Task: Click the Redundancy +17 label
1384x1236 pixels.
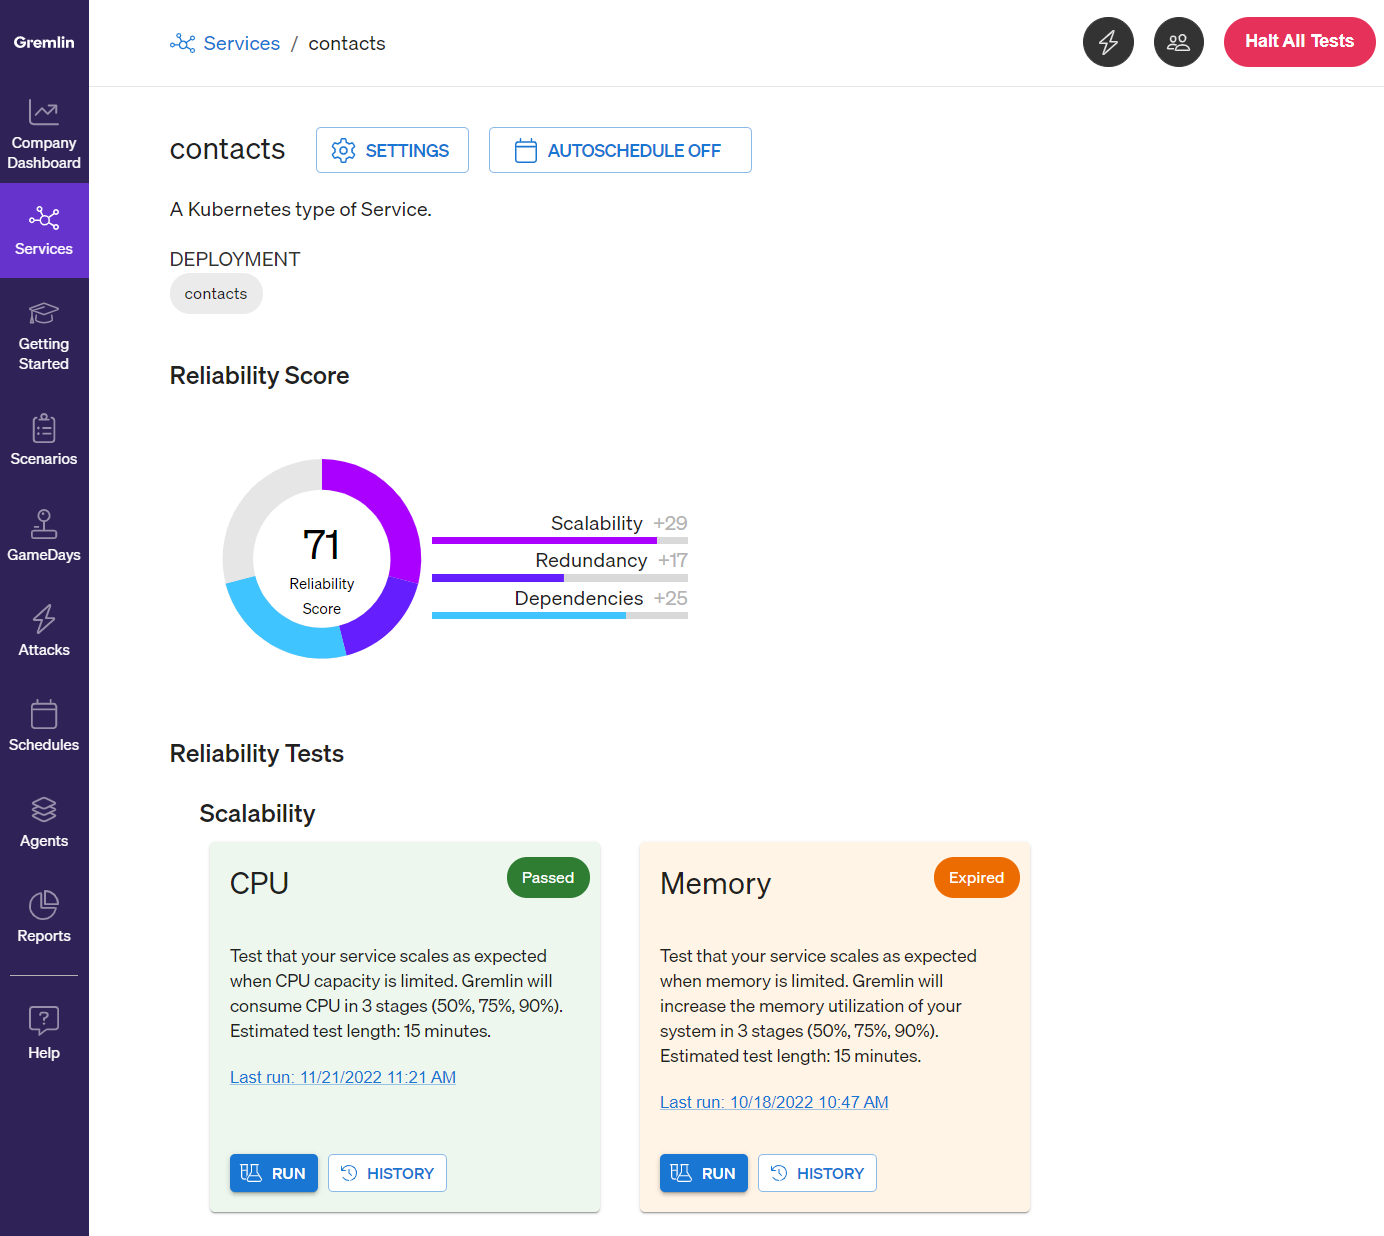Action: 611,560
